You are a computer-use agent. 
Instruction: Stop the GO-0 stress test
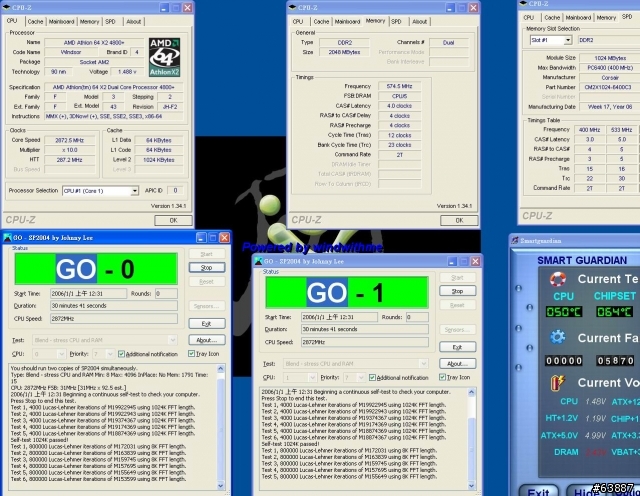(207, 268)
